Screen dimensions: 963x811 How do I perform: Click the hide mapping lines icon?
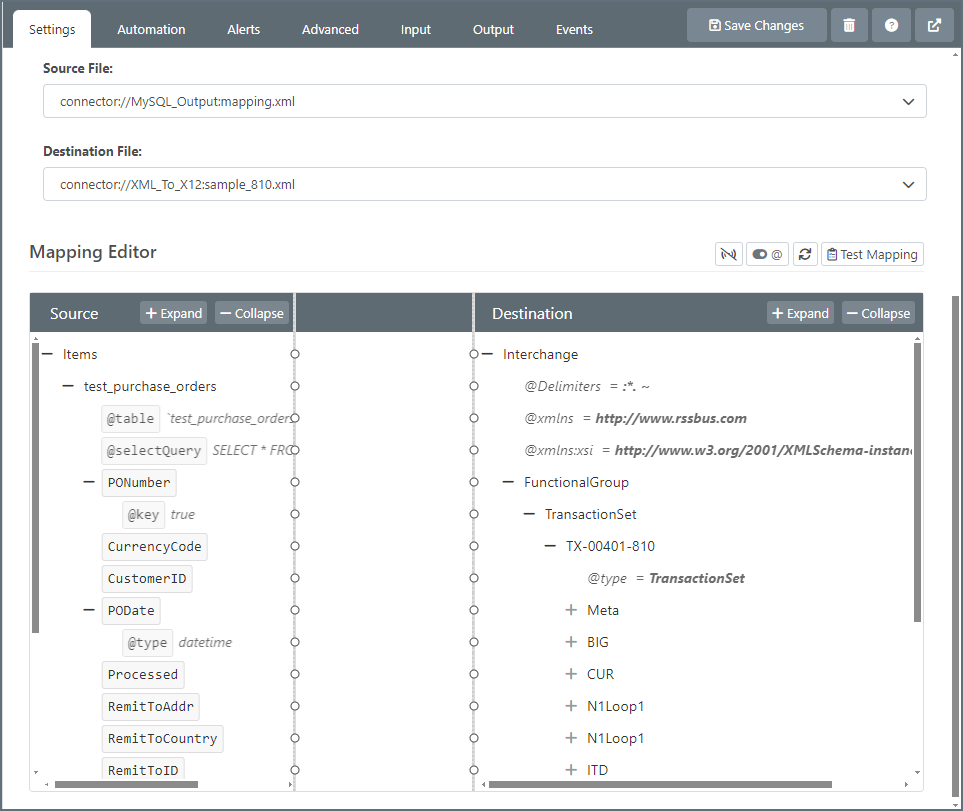click(x=729, y=254)
